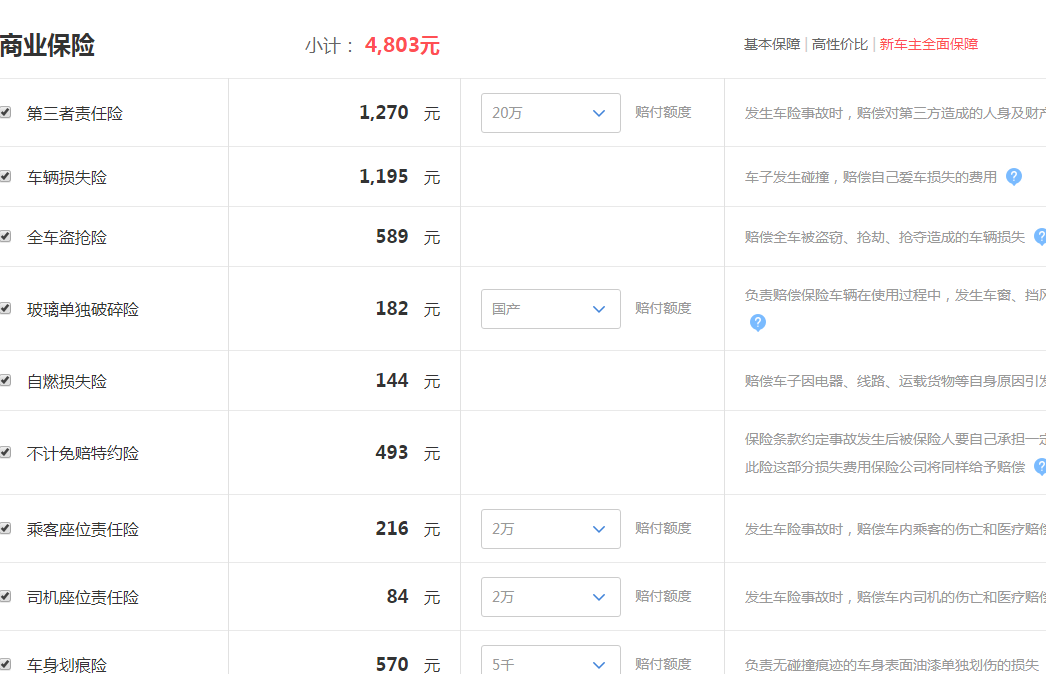Uncheck the 不计免赔特约险 checkbox
Screen dimensions: 1046x674
click(5, 452)
